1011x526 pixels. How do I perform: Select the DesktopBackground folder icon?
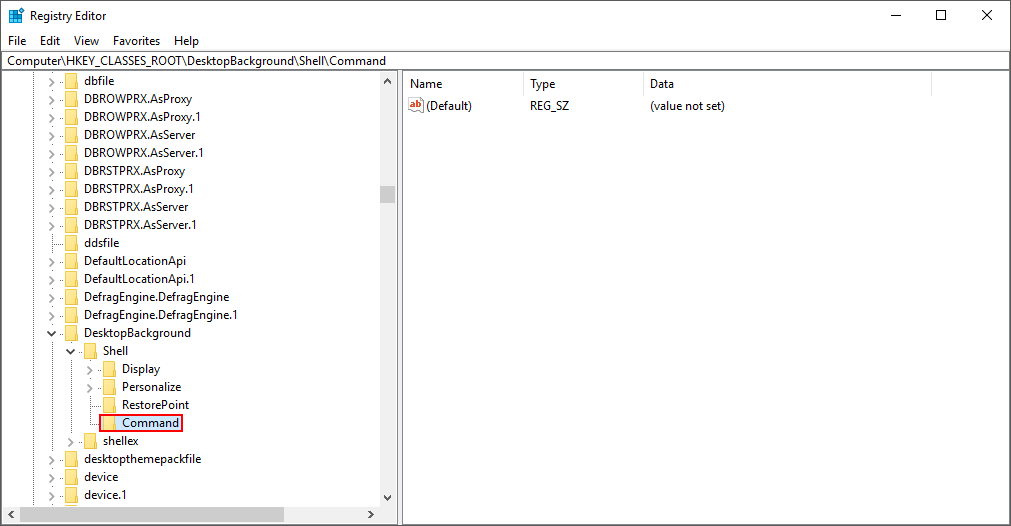[72, 333]
